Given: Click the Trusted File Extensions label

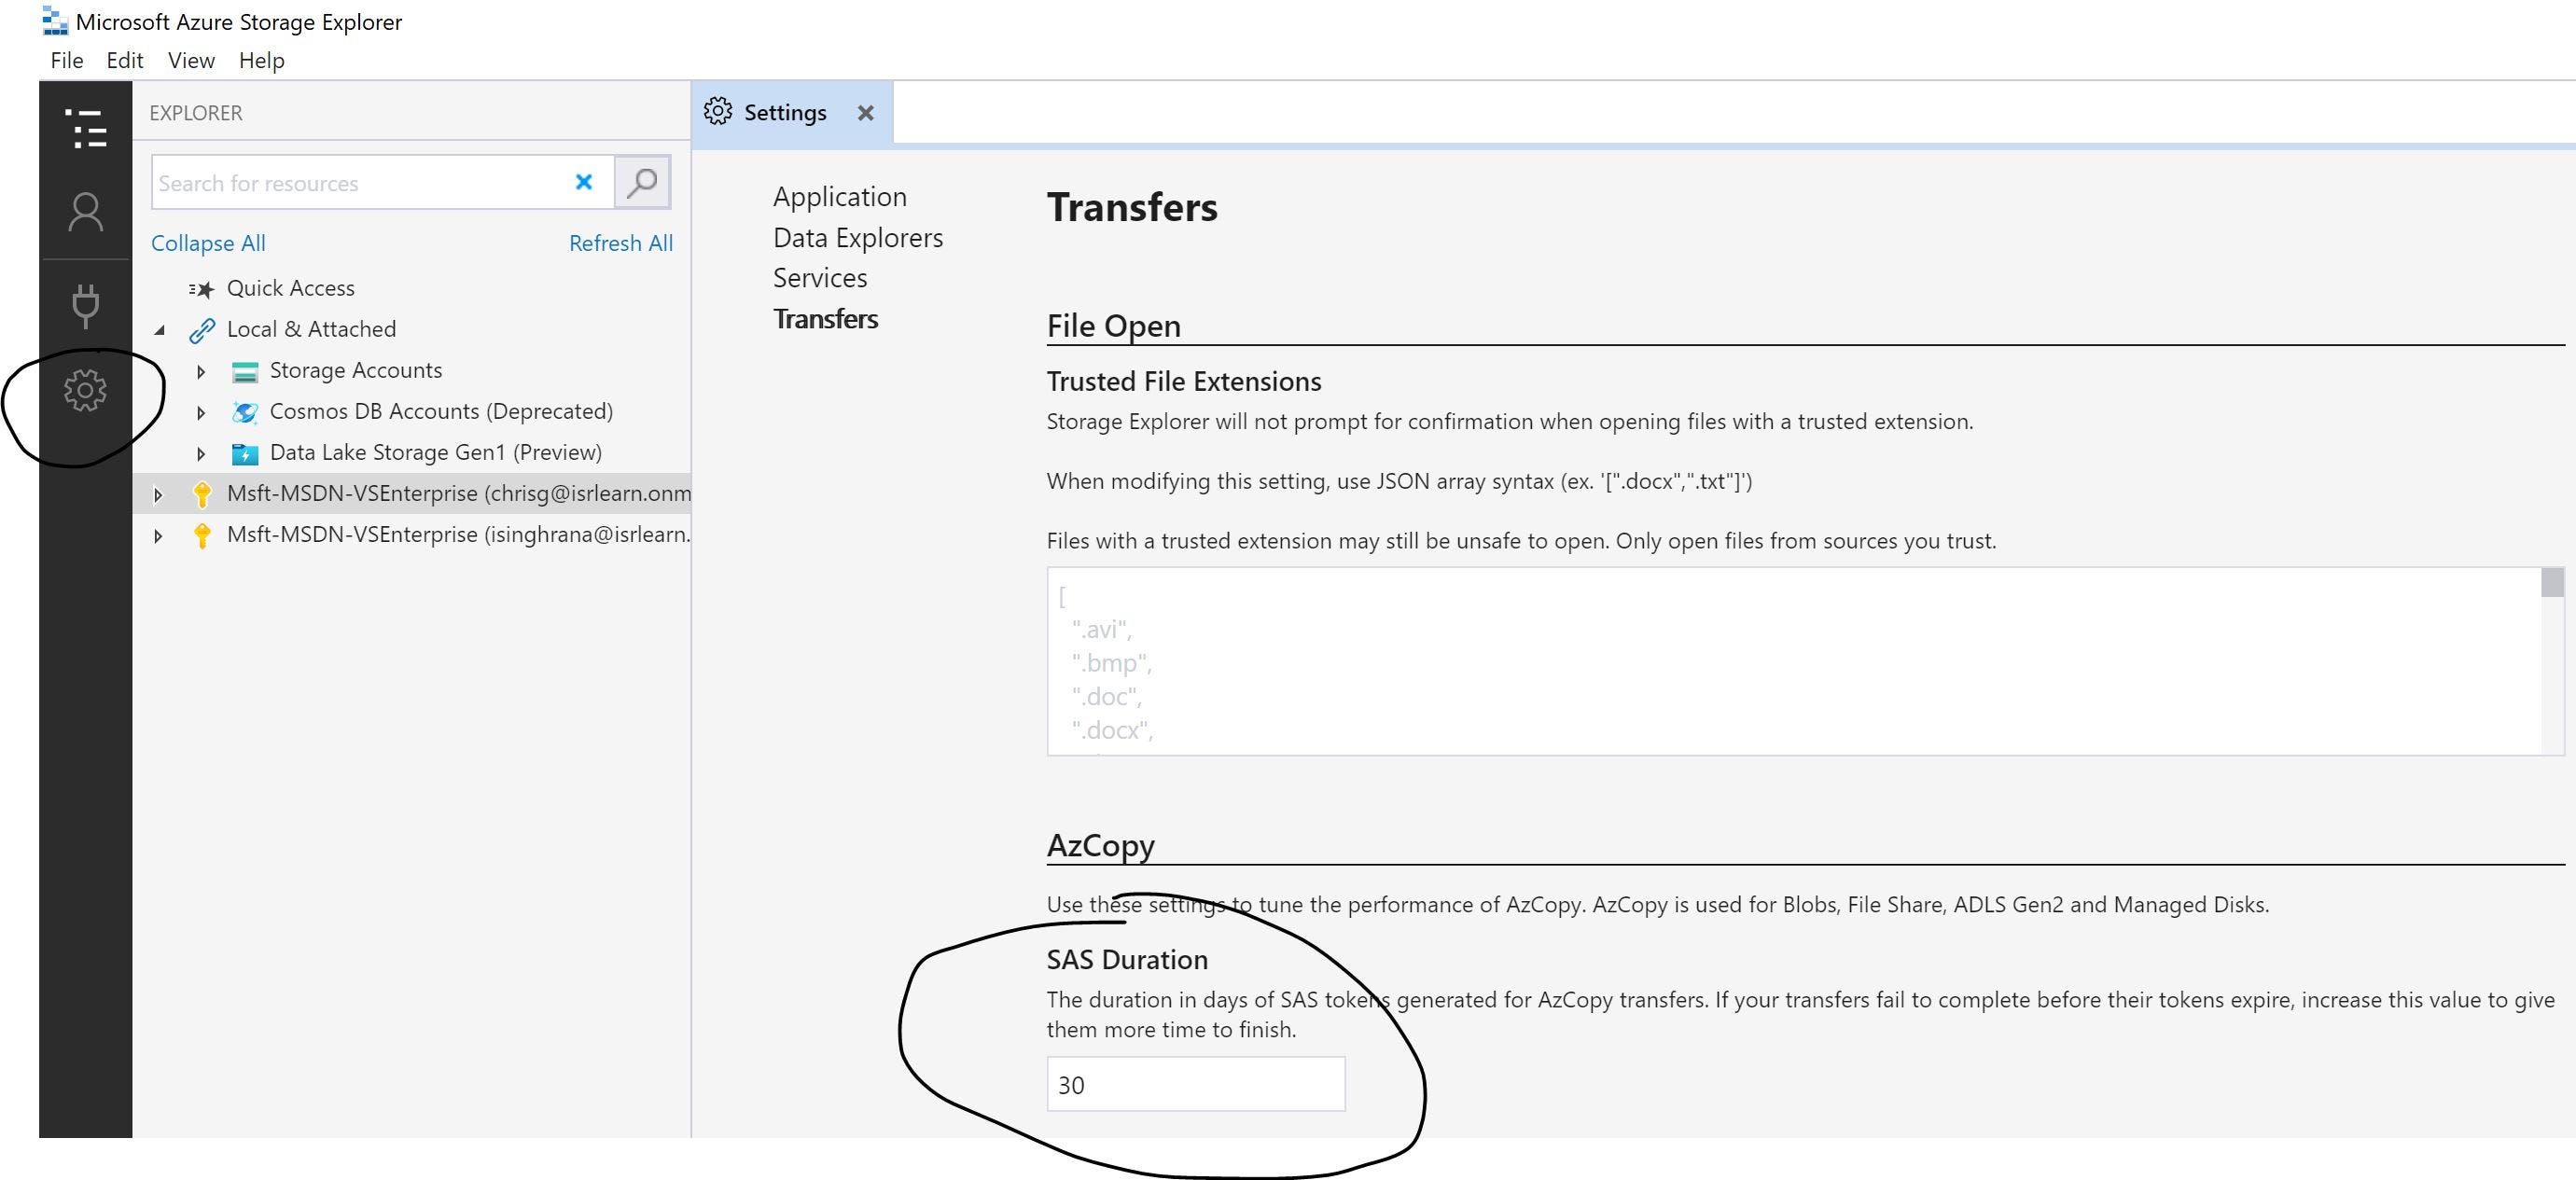Looking at the screenshot, I should pyautogui.click(x=1184, y=382).
